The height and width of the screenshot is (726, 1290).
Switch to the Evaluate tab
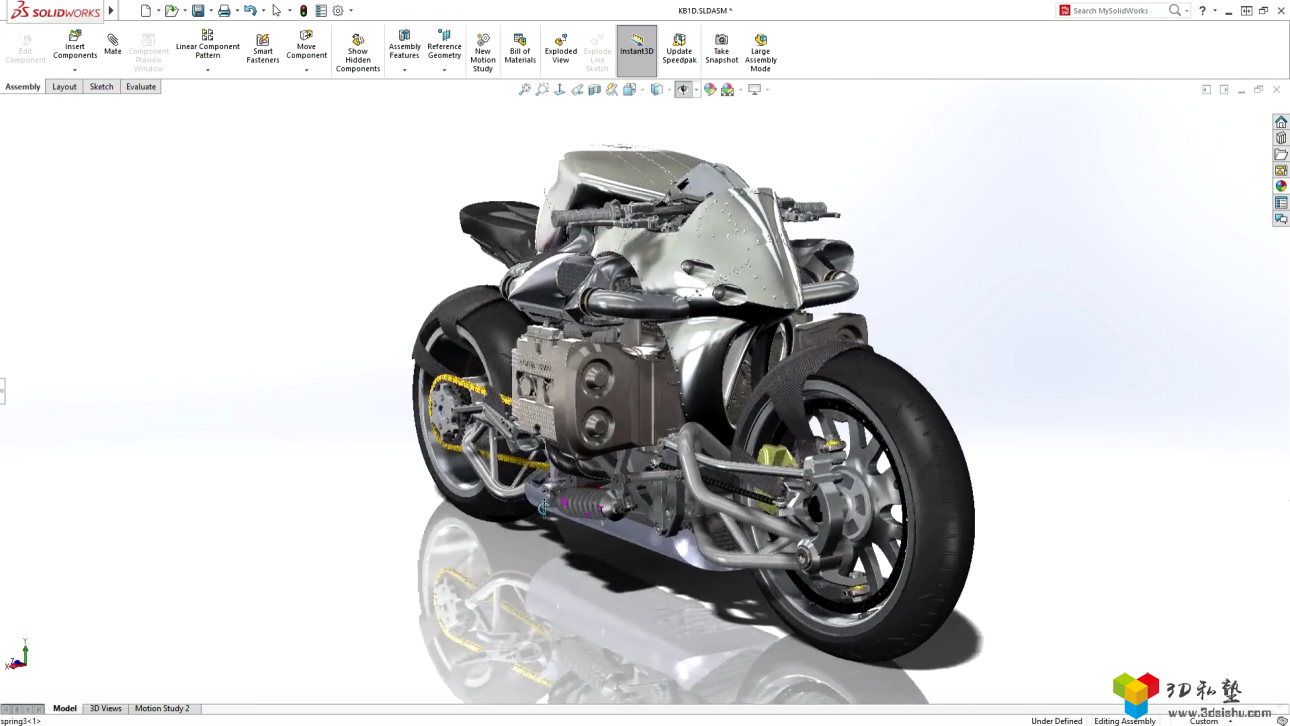click(x=140, y=86)
